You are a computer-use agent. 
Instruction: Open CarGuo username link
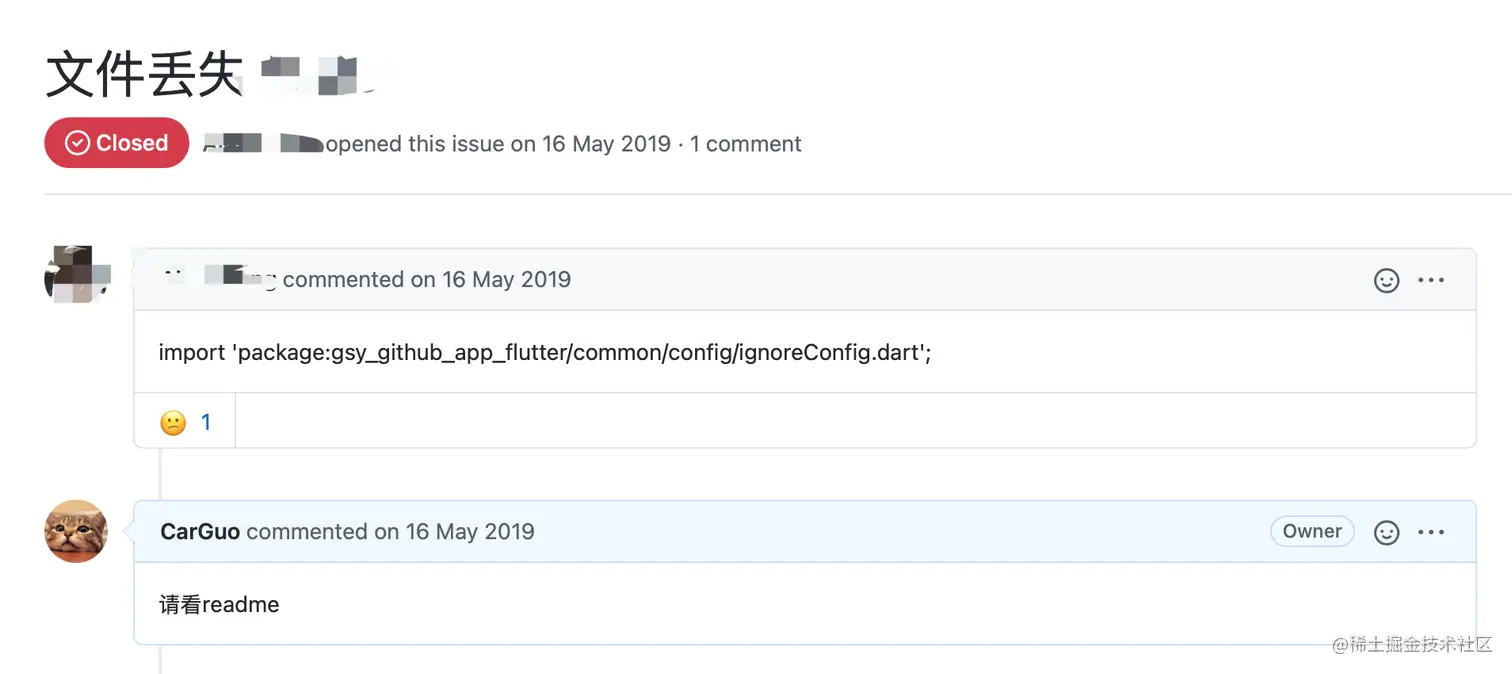click(200, 532)
